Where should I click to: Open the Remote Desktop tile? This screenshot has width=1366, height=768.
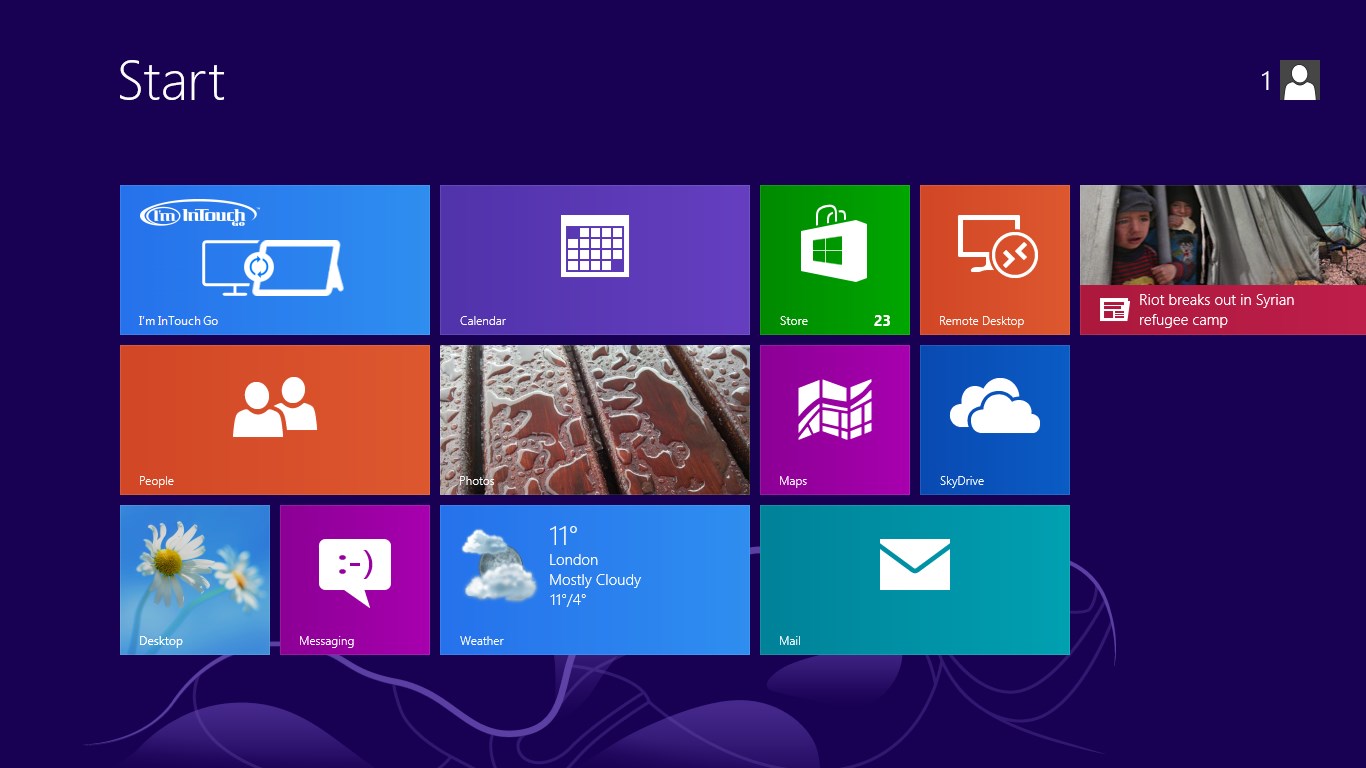click(x=995, y=260)
